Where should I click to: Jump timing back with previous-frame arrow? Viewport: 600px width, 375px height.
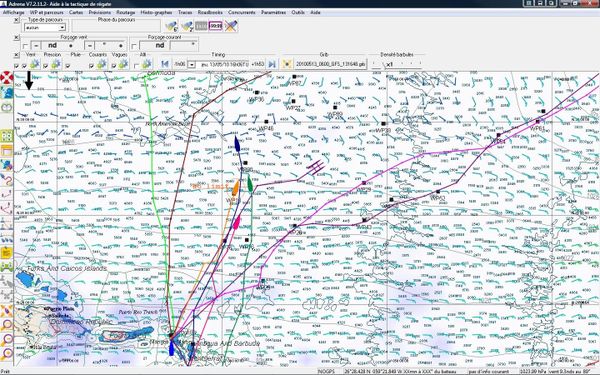click(165, 64)
